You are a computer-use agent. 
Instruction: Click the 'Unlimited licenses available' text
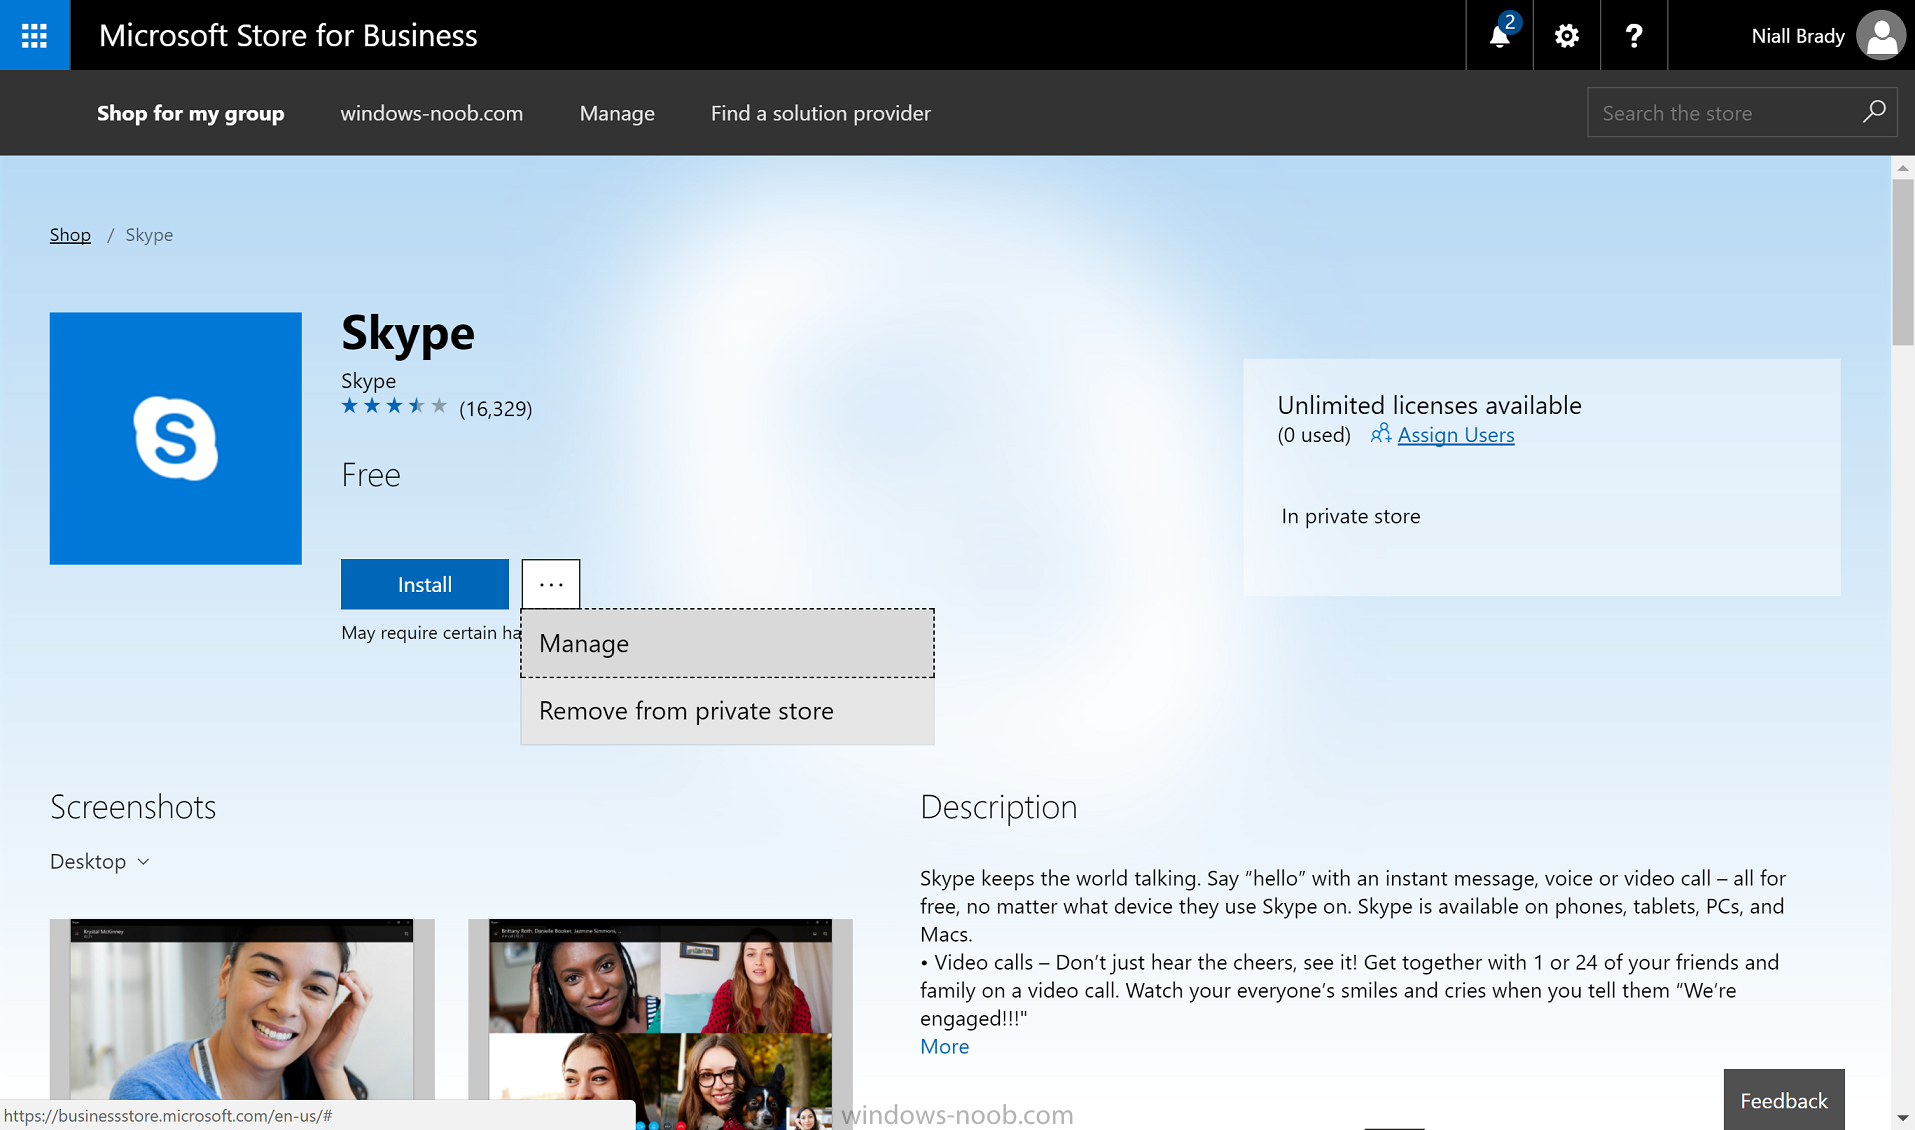[x=1429, y=405]
